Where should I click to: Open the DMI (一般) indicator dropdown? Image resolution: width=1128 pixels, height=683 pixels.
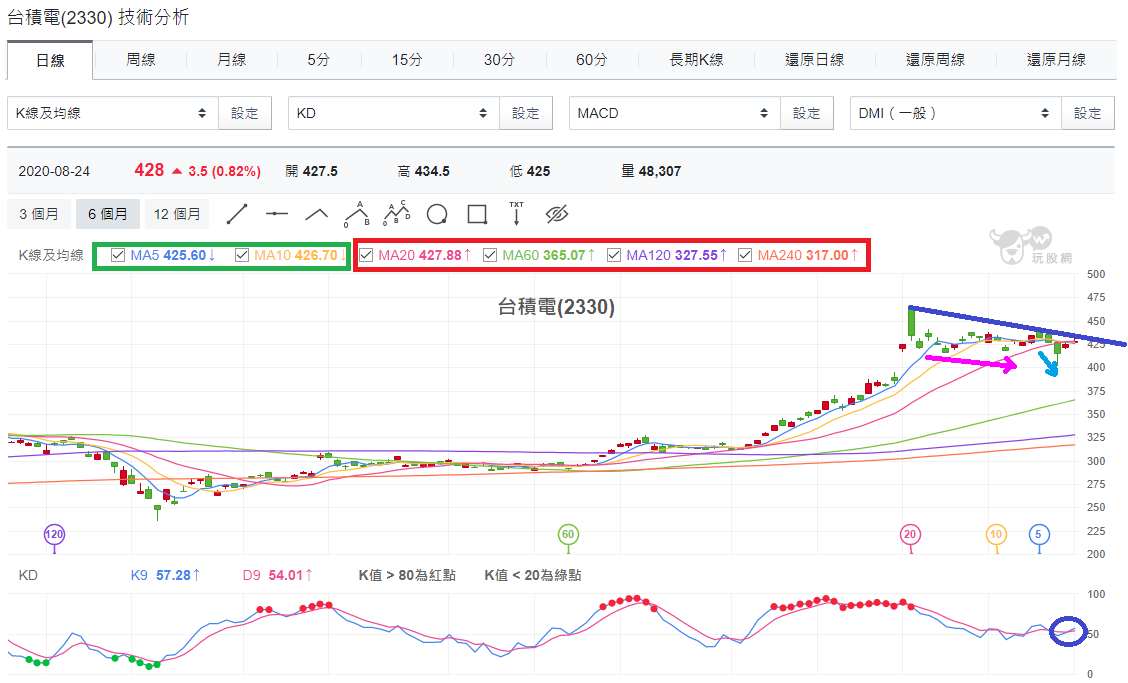coord(956,113)
